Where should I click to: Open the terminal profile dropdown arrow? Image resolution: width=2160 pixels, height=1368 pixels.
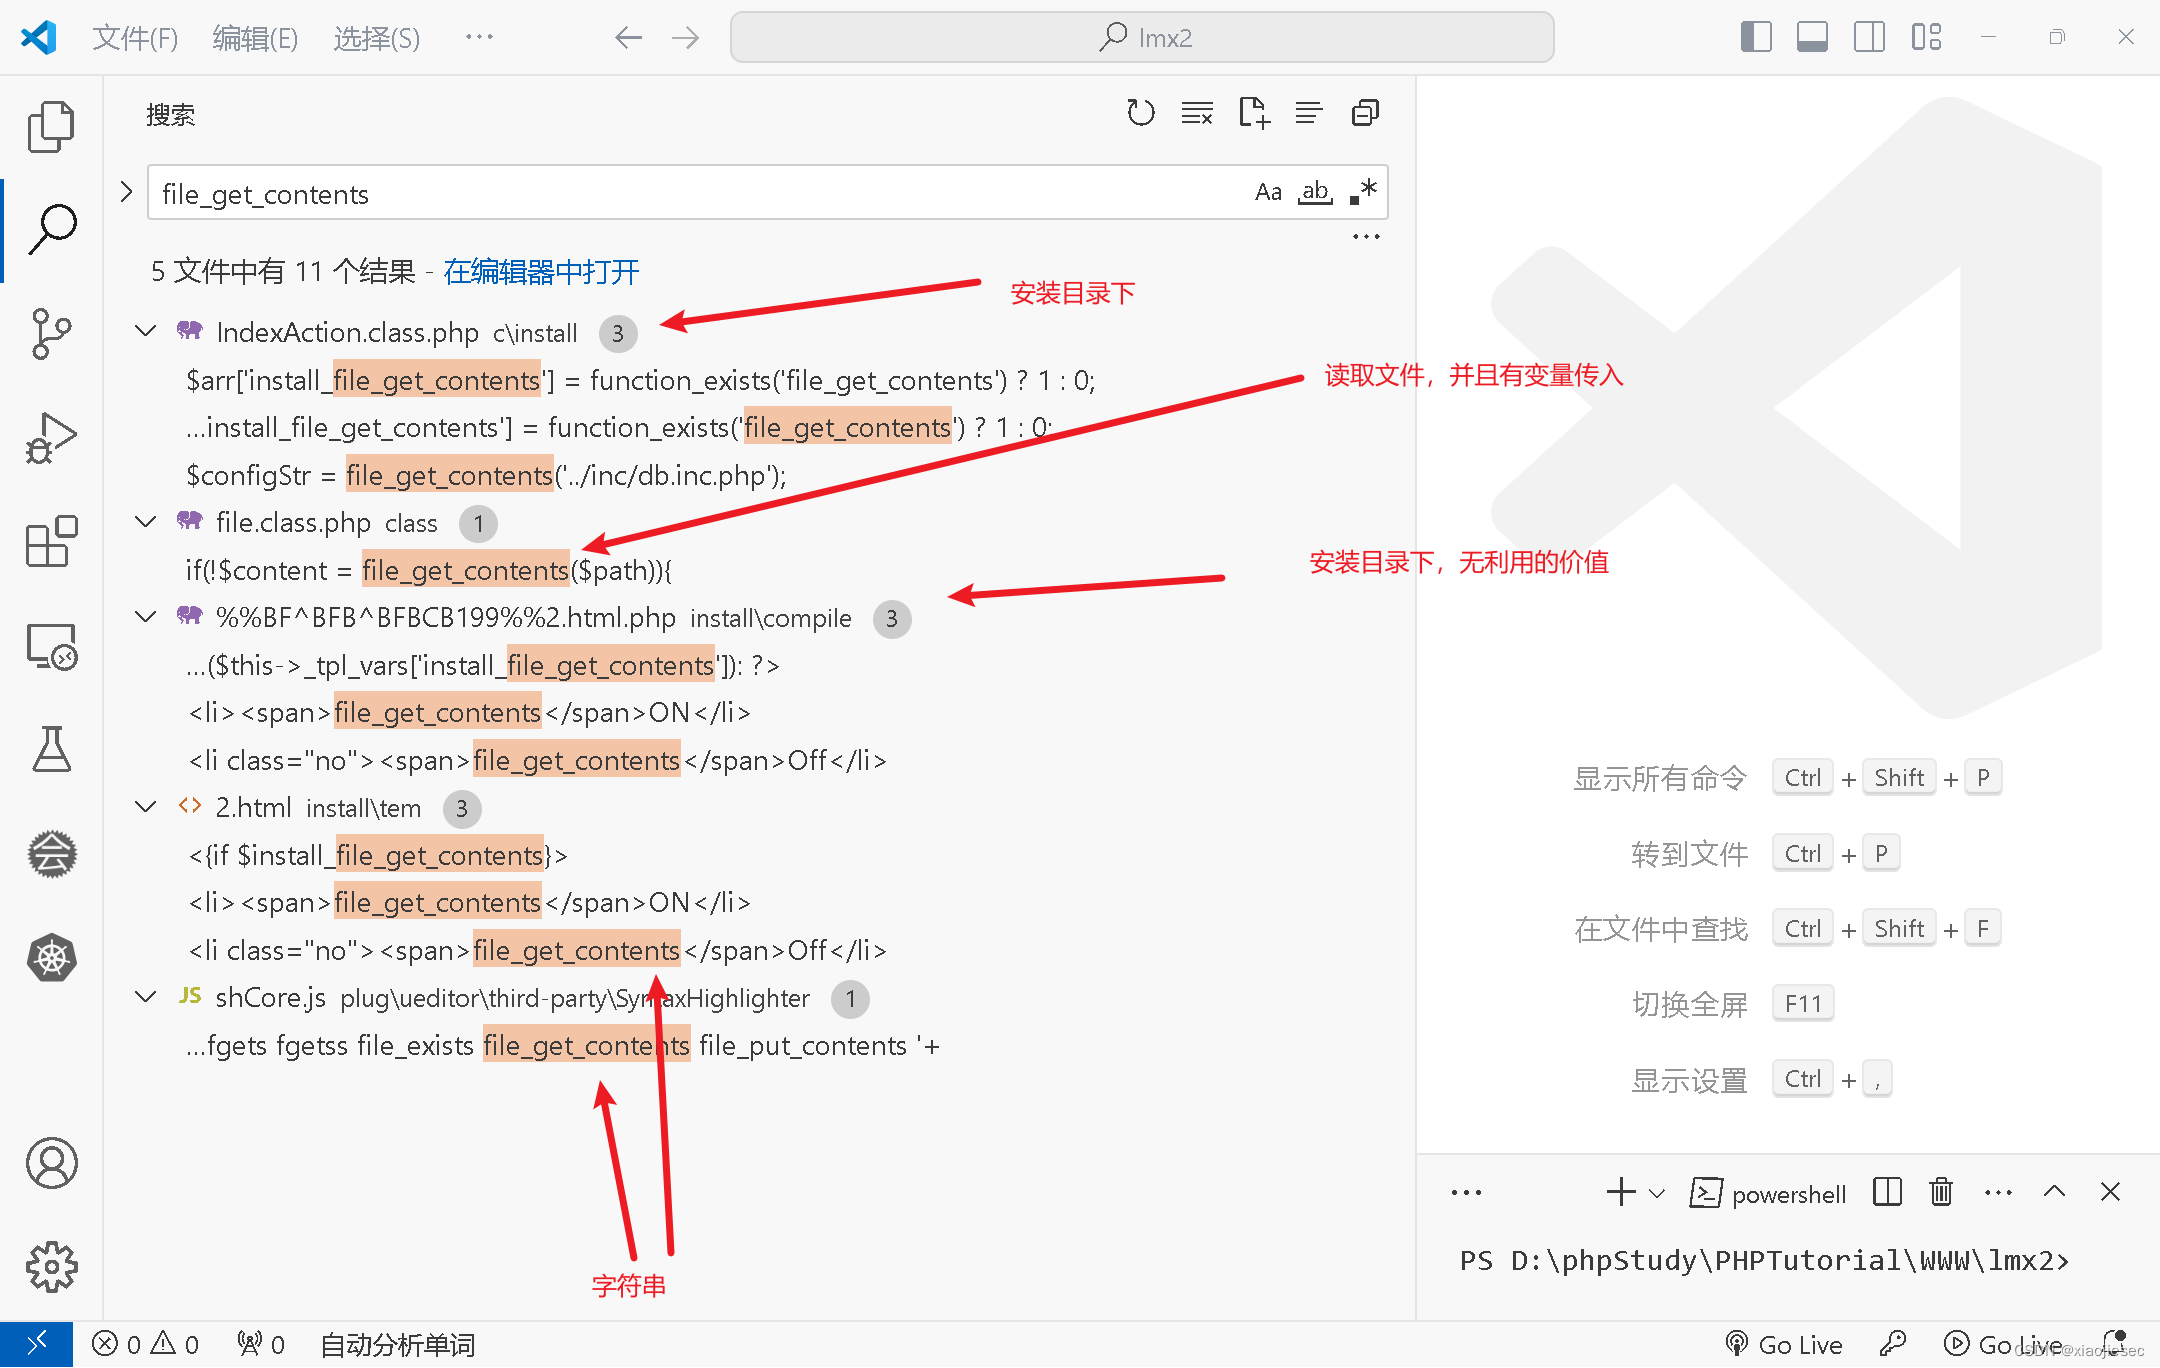click(x=1655, y=1192)
